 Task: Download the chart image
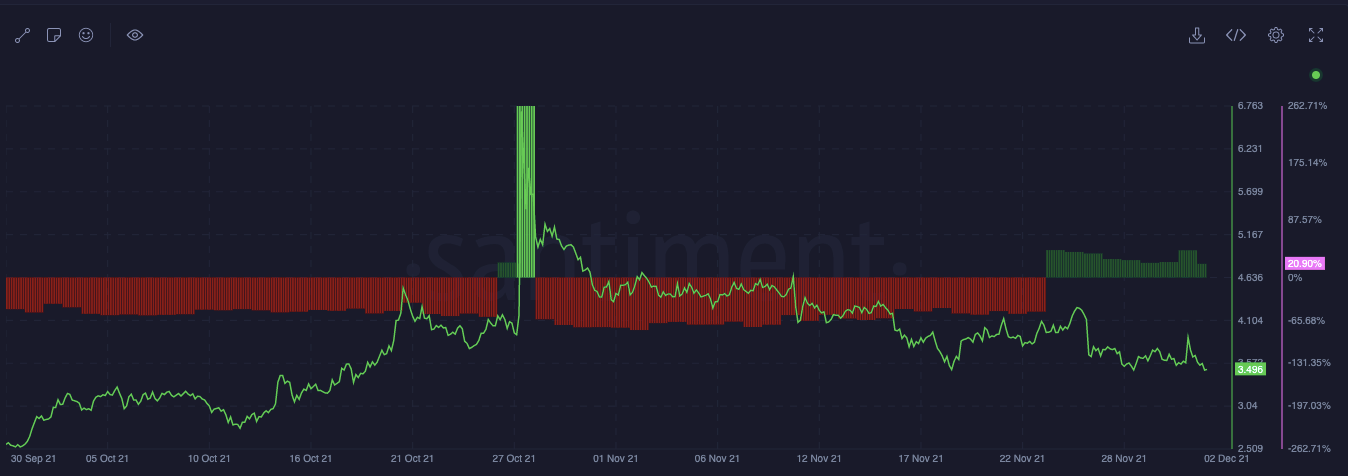(x=1196, y=35)
